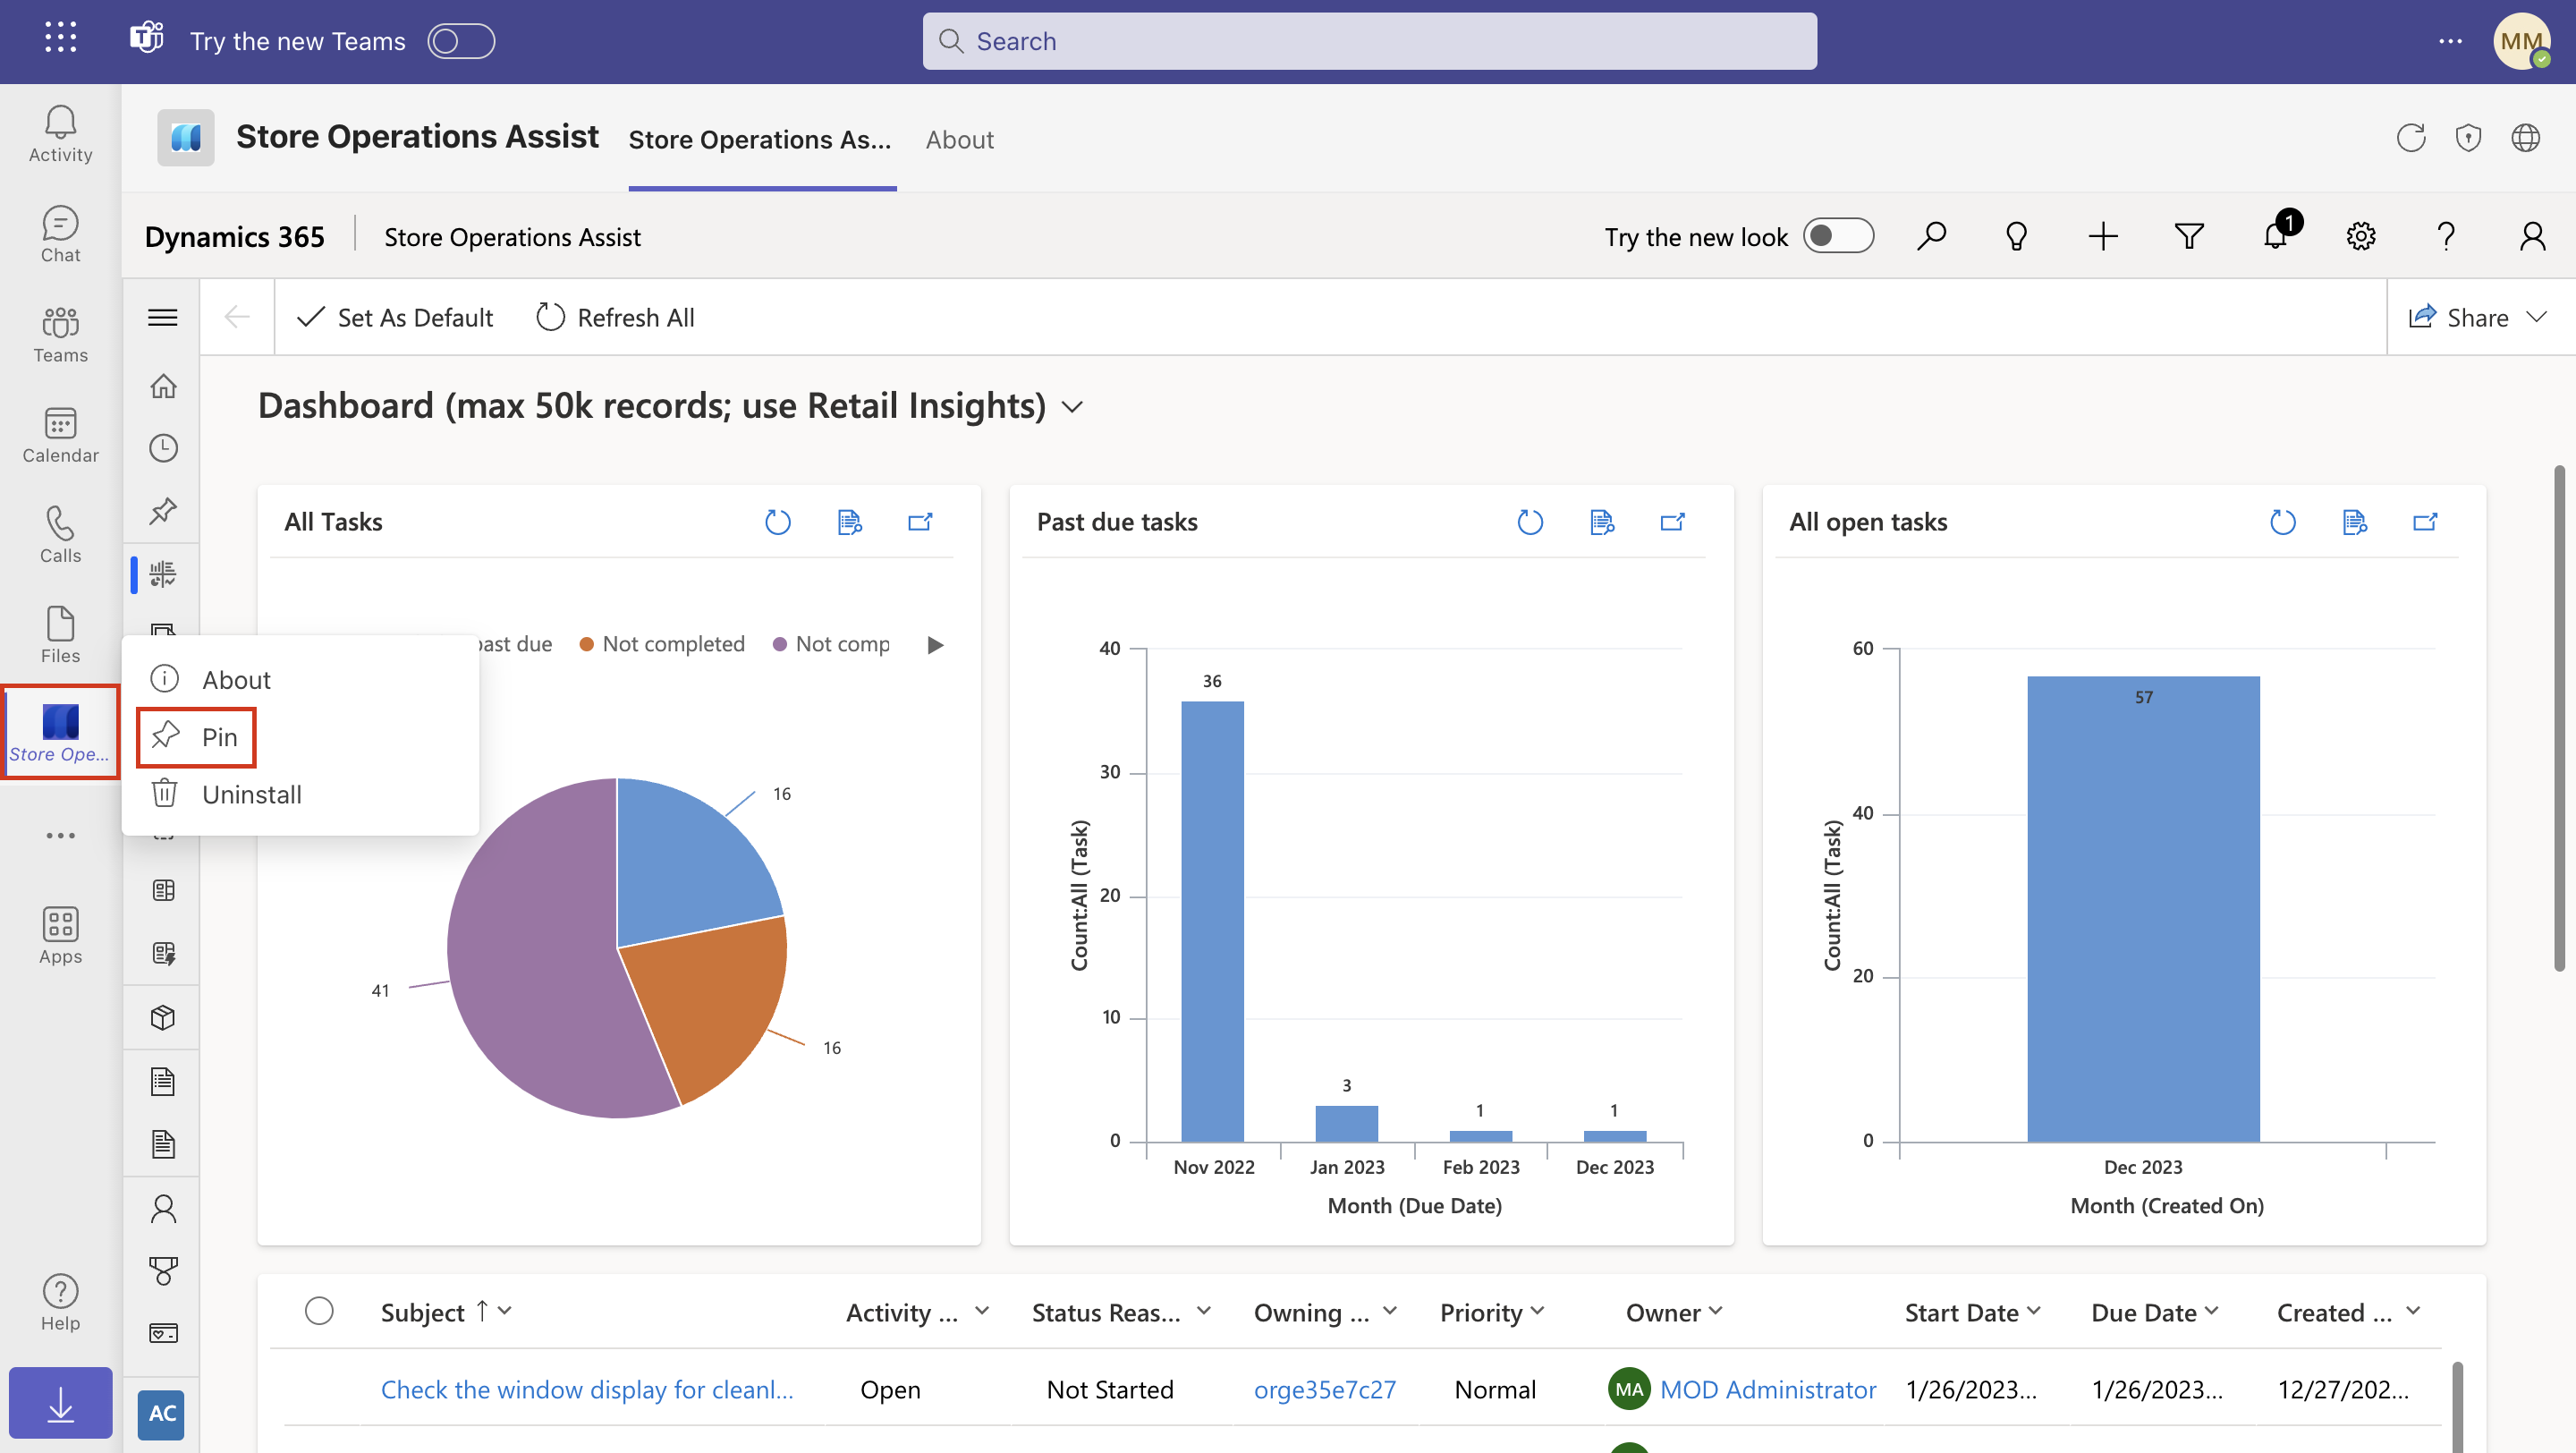Open MOD Administrator owner link

pos(1767,1389)
